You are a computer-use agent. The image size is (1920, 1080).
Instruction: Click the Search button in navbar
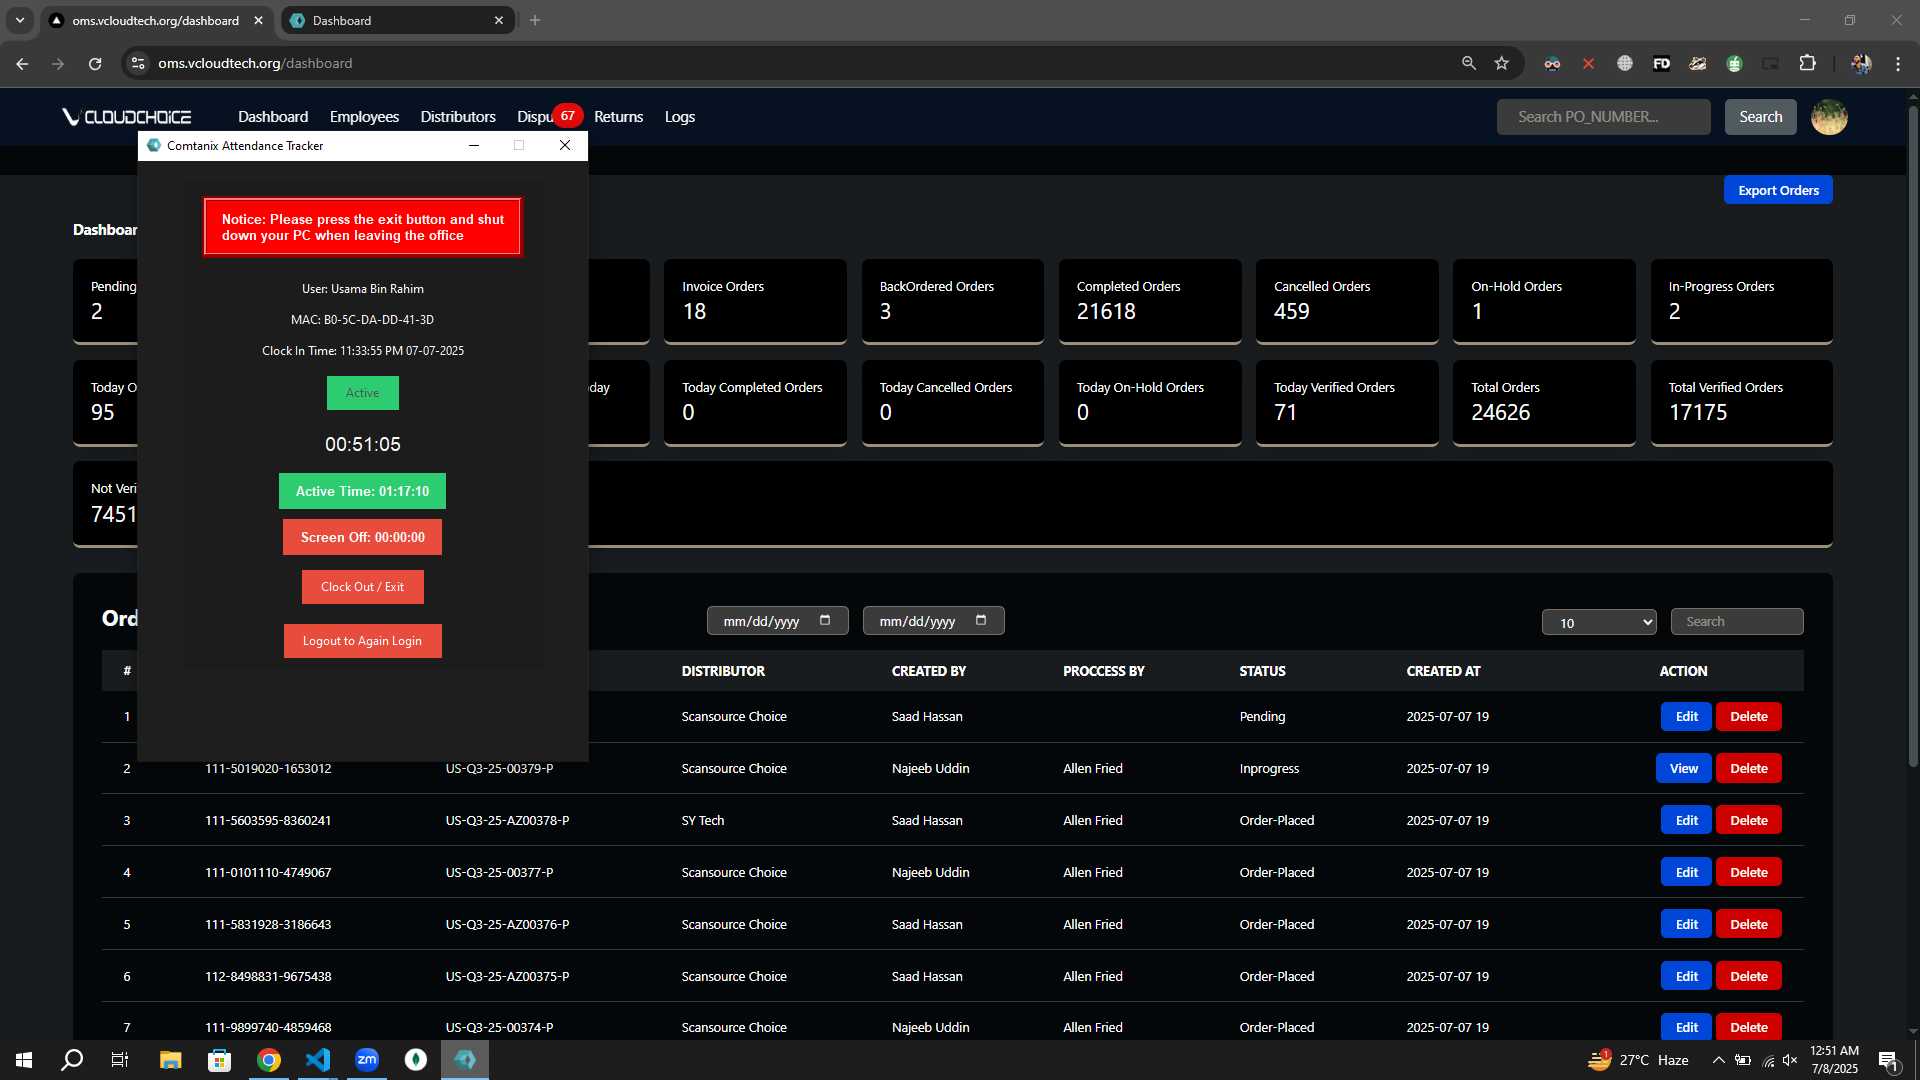click(1760, 117)
